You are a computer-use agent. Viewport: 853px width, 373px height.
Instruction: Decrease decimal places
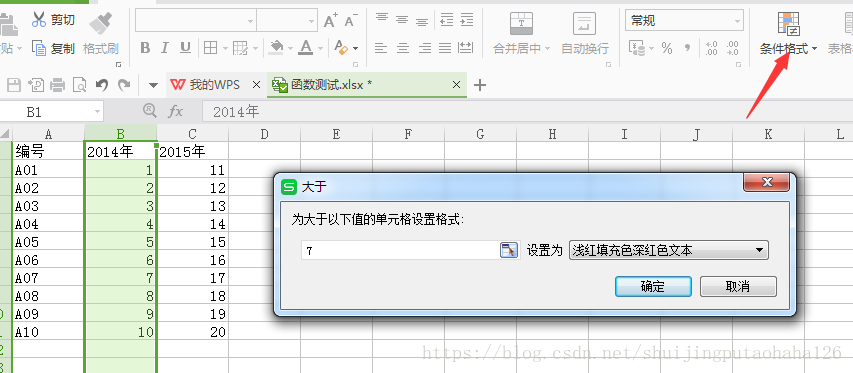[732, 48]
